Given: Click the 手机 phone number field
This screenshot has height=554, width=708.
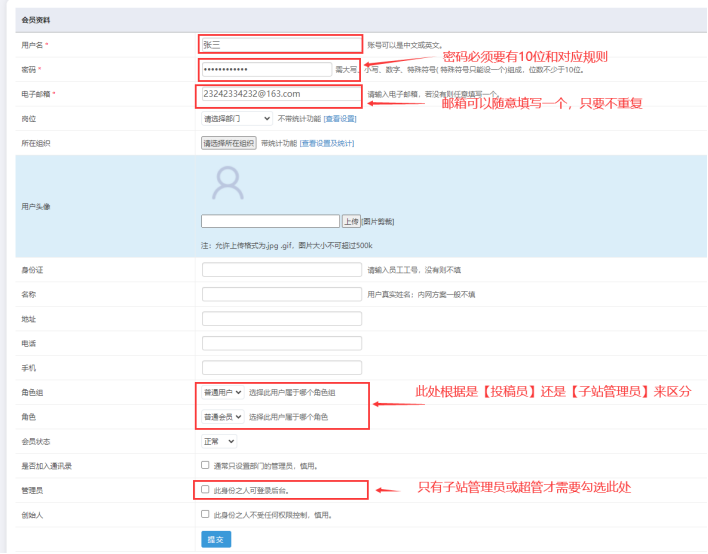Looking at the screenshot, I should [x=281, y=368].
